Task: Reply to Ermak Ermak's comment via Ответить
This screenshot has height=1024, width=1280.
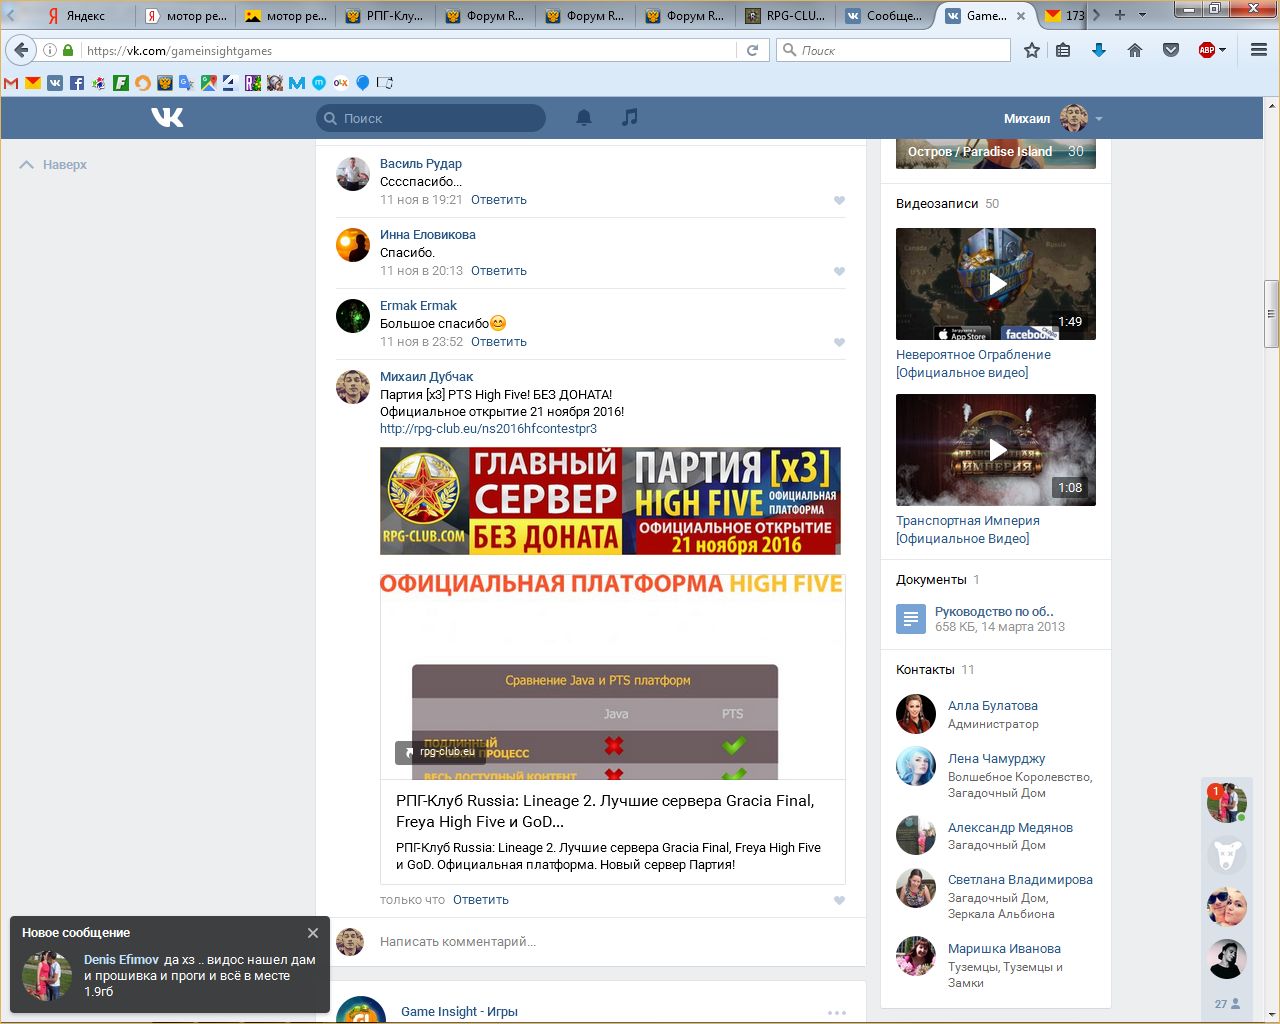Action: pos(499,342)
